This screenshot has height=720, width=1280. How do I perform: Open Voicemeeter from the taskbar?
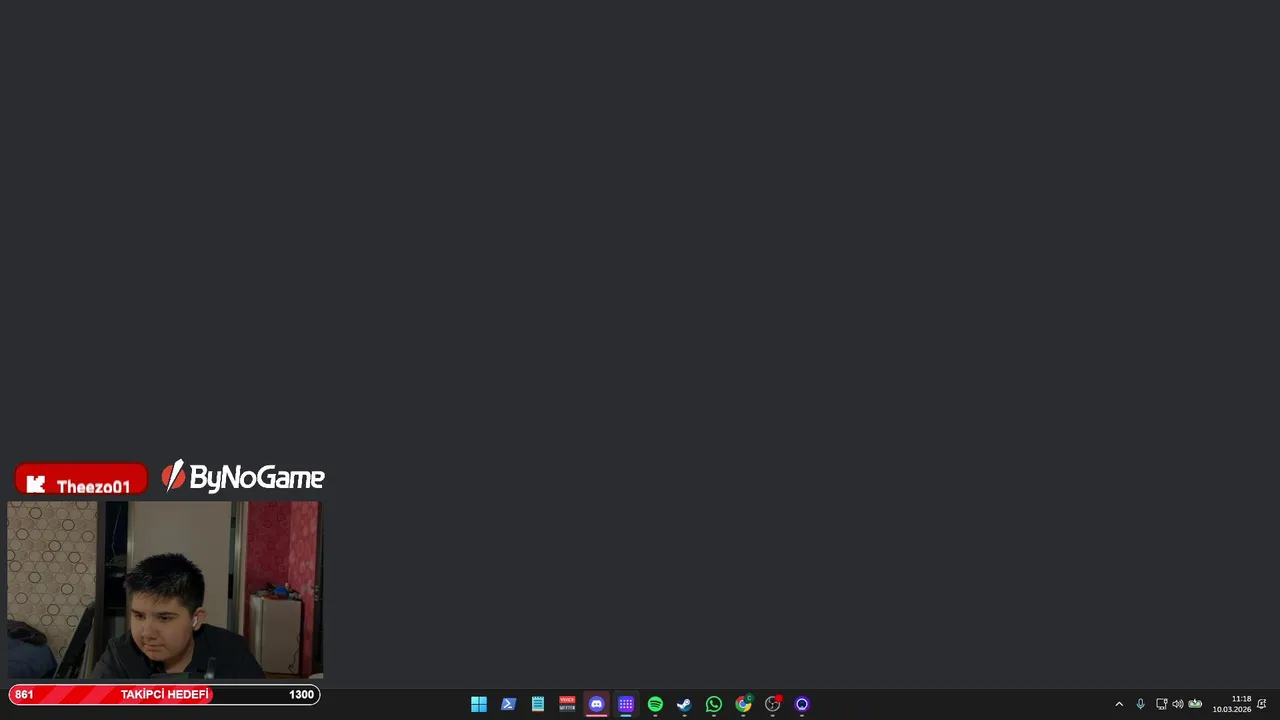(x=567, y=704)
